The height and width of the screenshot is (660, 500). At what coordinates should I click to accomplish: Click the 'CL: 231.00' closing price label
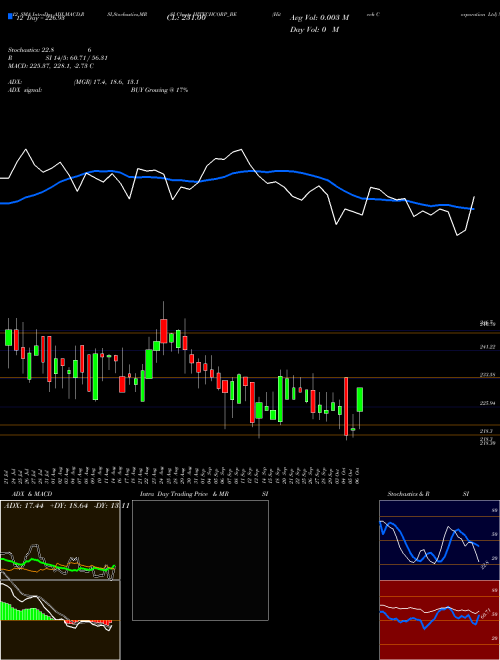186,18
